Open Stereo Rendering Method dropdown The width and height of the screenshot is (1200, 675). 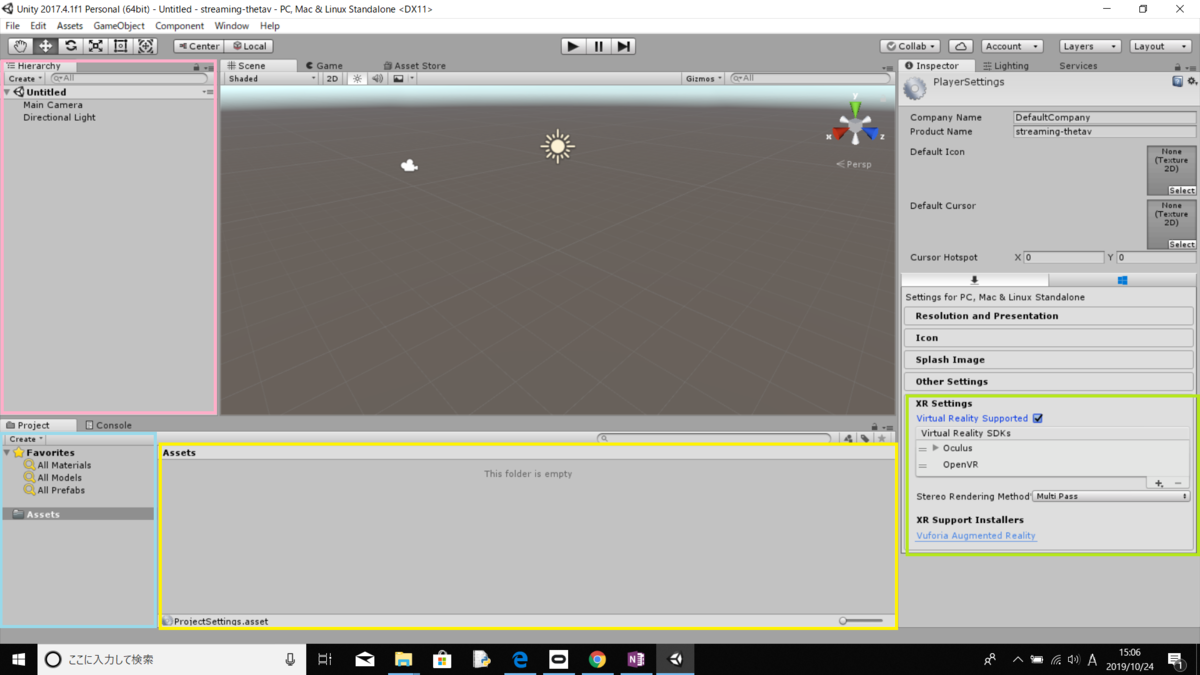pyautogui.click(x=1112, y=496)
